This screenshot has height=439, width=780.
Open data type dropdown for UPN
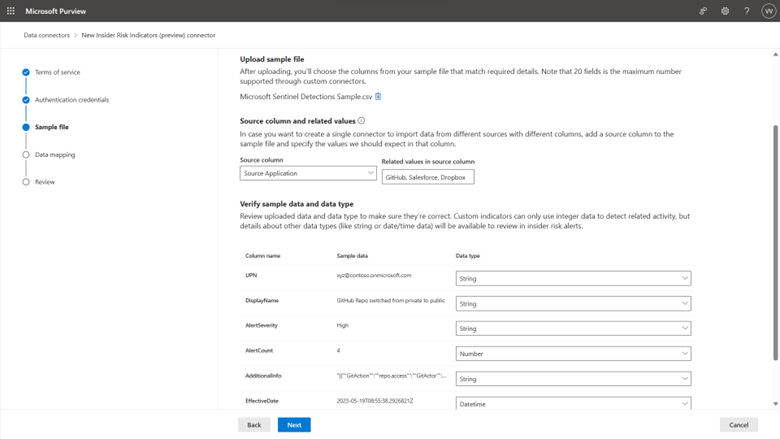pyautogui.click(x=572, y=278)
